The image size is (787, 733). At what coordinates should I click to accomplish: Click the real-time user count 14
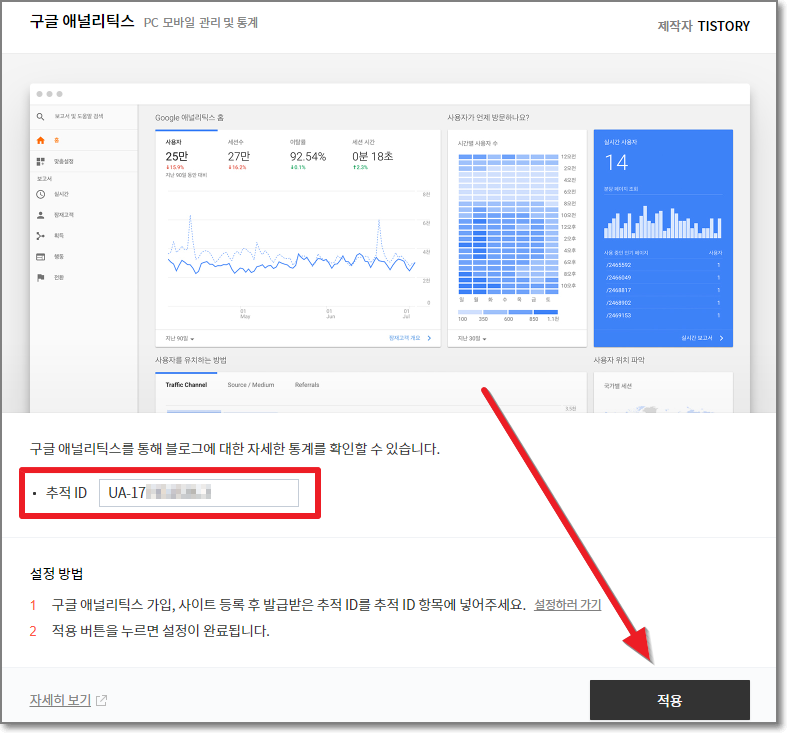[x=616, y=163]
